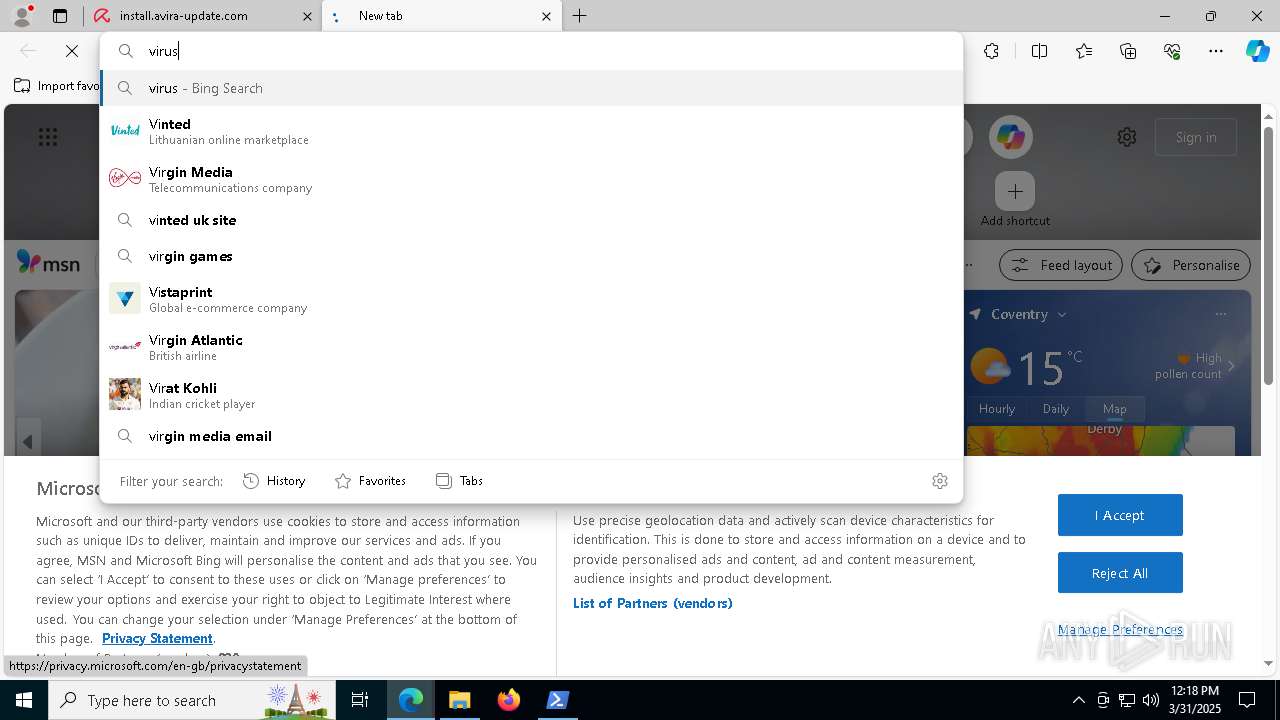1280x720 pixels.
Task: Select the Map weather tab
Action: coord(1115,409)
